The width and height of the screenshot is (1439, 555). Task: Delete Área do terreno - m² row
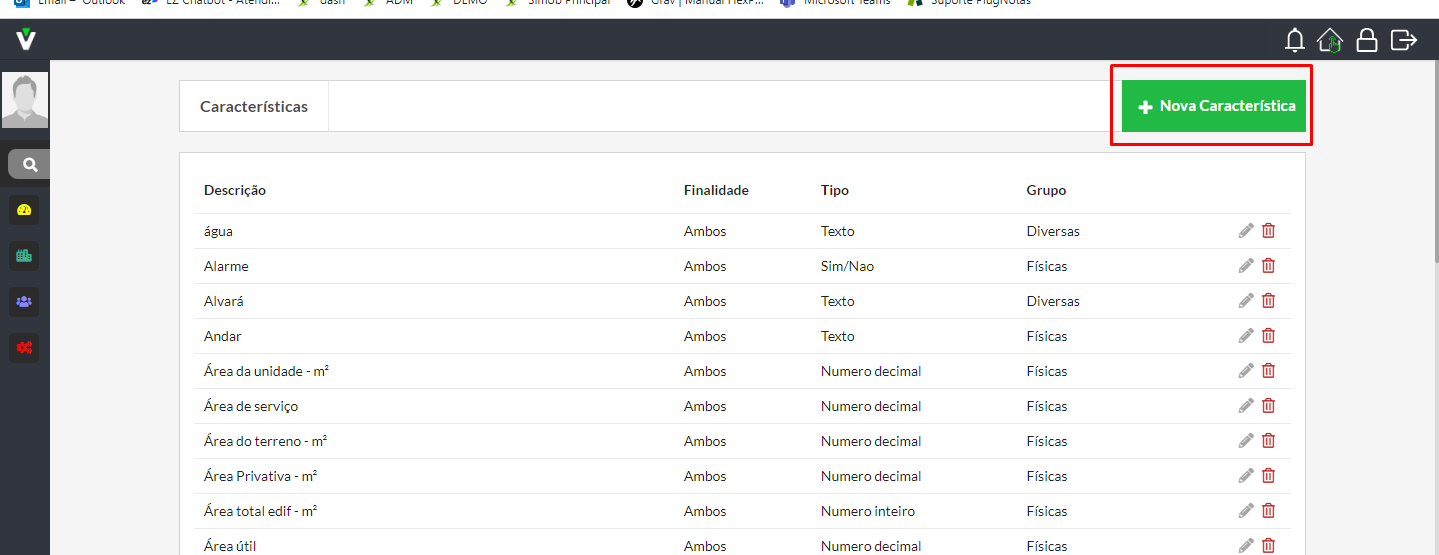(1268, 441)
